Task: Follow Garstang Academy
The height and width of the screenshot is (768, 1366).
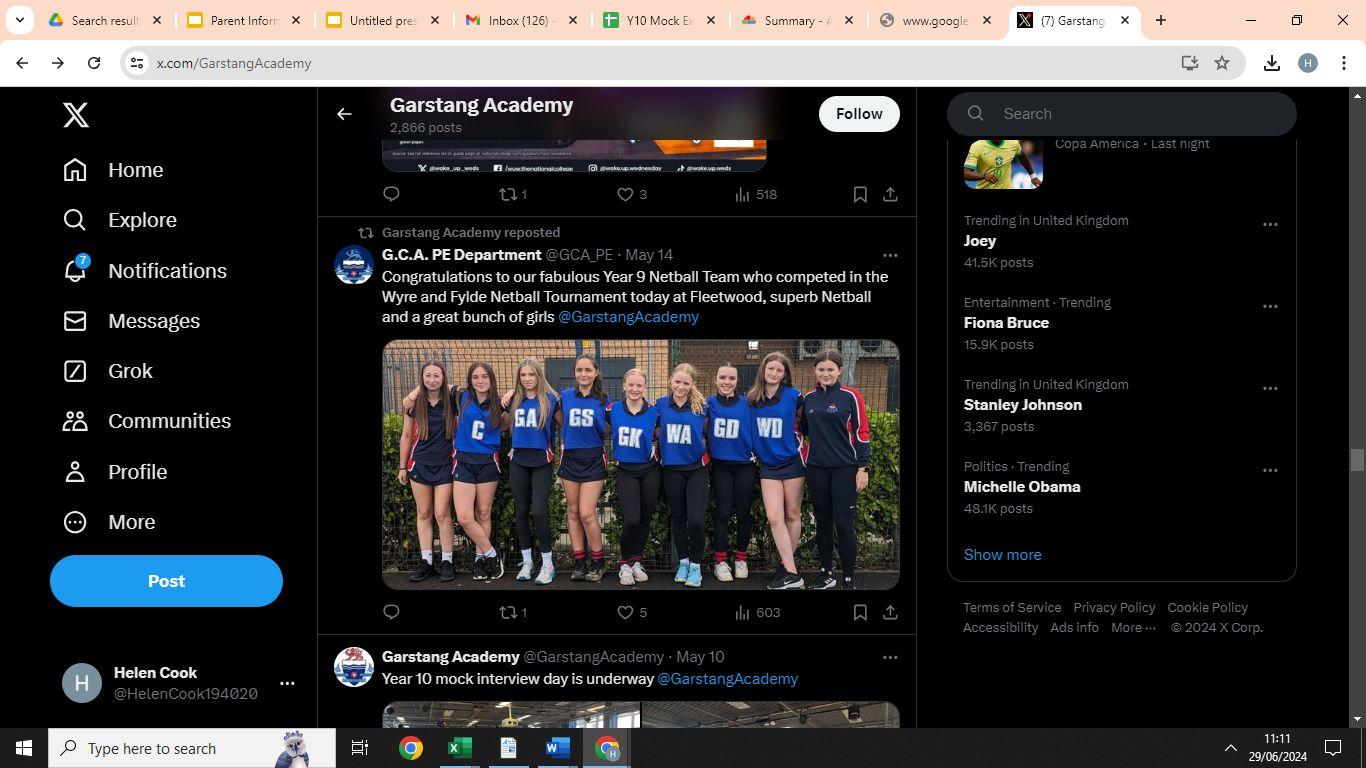Action: (x=859, y=114)
